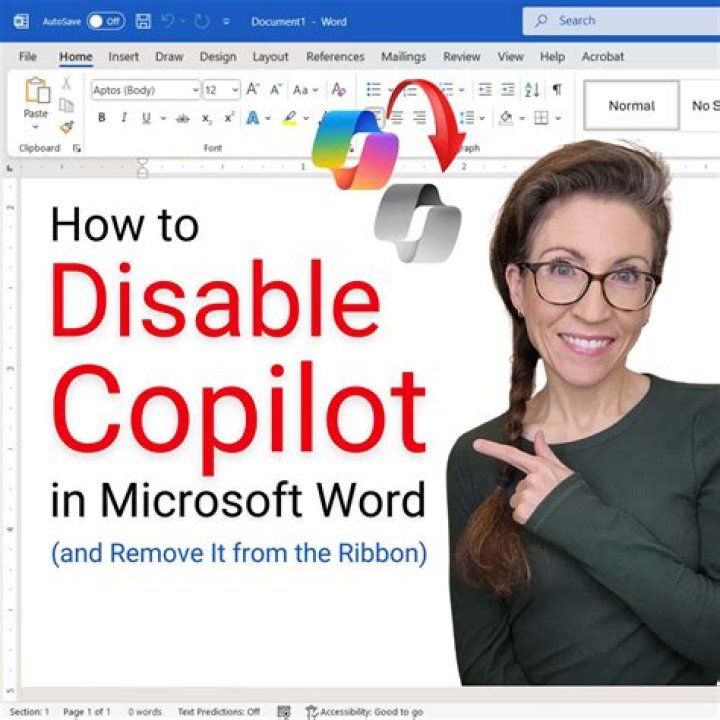Go to the Layout tab
This screenshot has width=720, height=720.
[x=270, y=56]
